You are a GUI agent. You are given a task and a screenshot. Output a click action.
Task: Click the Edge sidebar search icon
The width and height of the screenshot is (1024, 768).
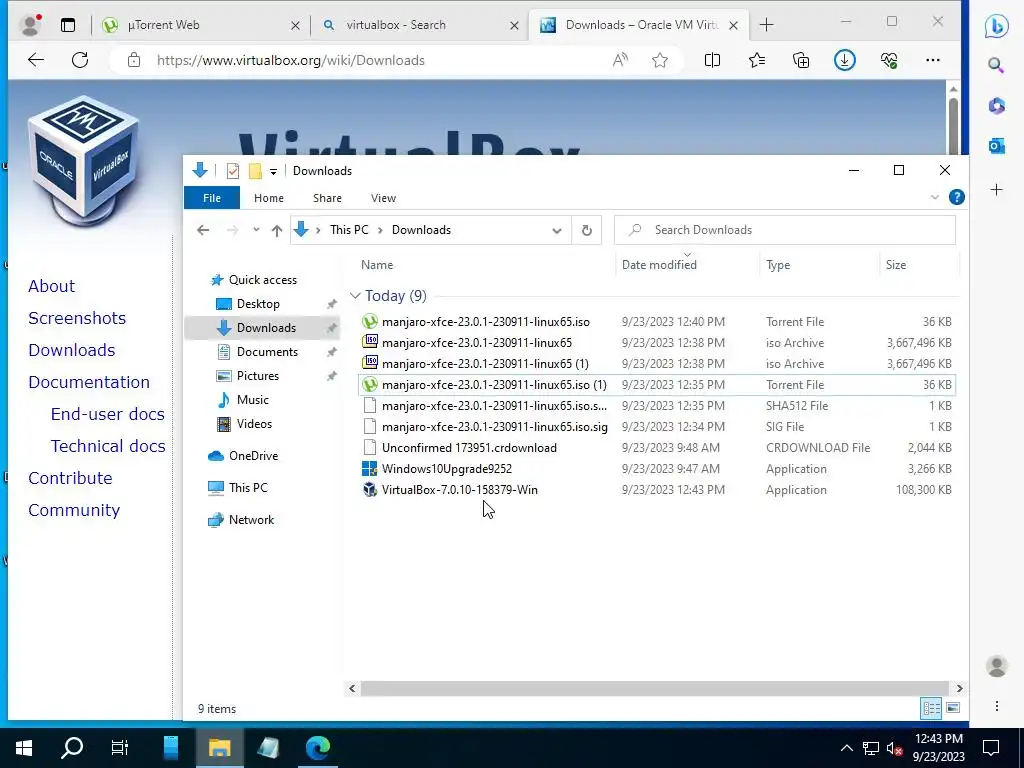[996, 65]
